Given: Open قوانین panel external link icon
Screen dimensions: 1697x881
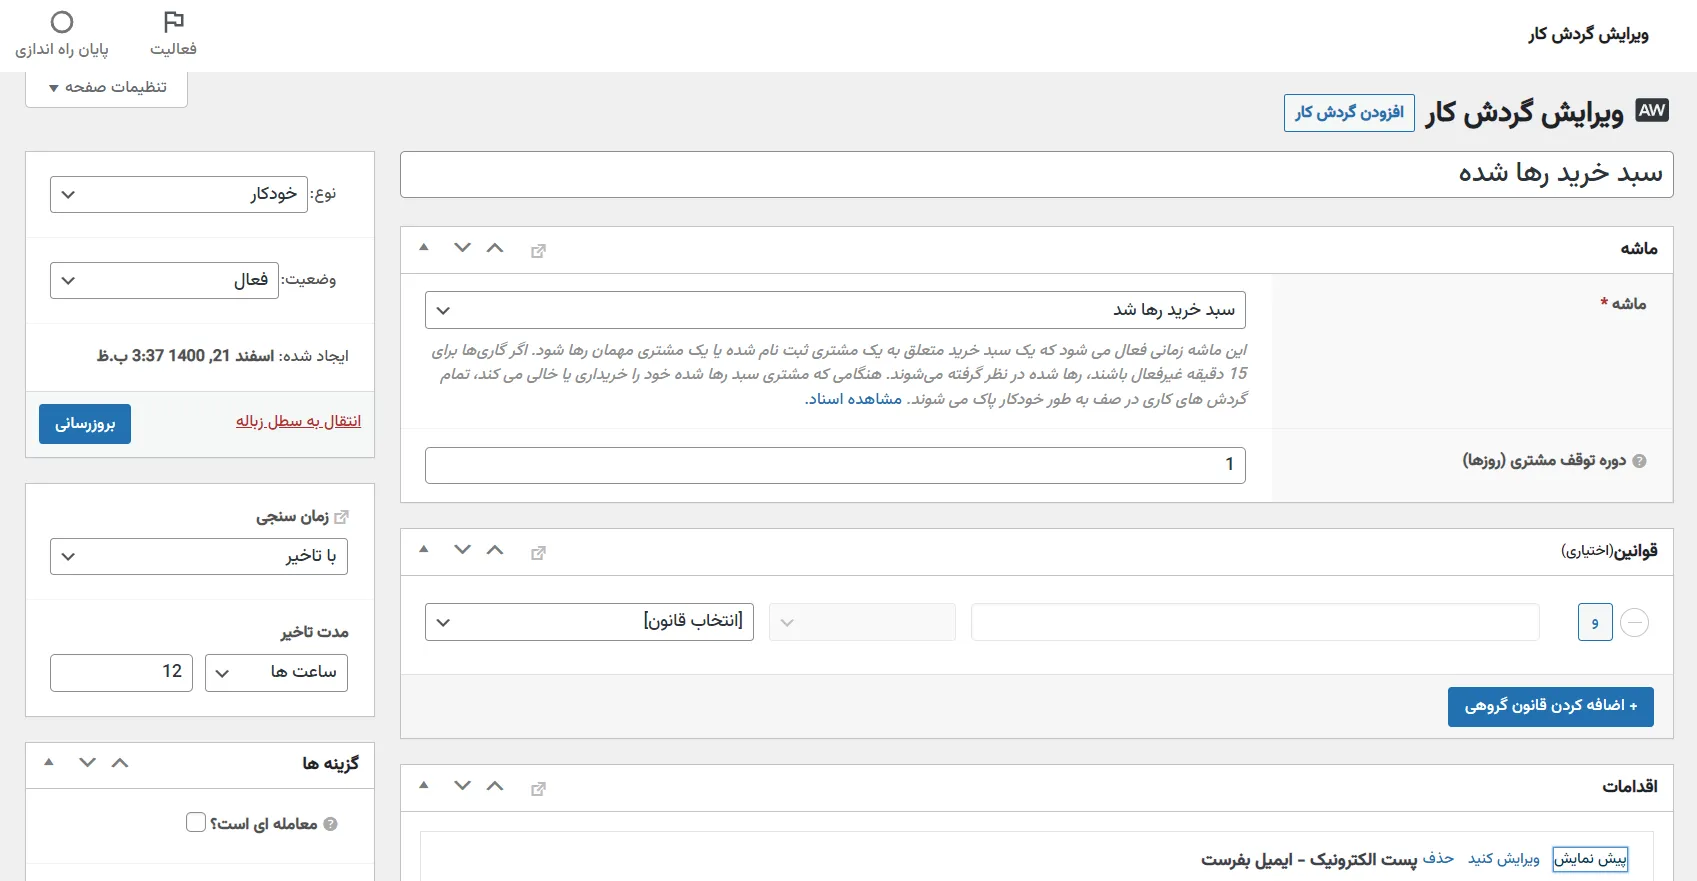Looking at the screenshot, I should [x=538, y=553].
